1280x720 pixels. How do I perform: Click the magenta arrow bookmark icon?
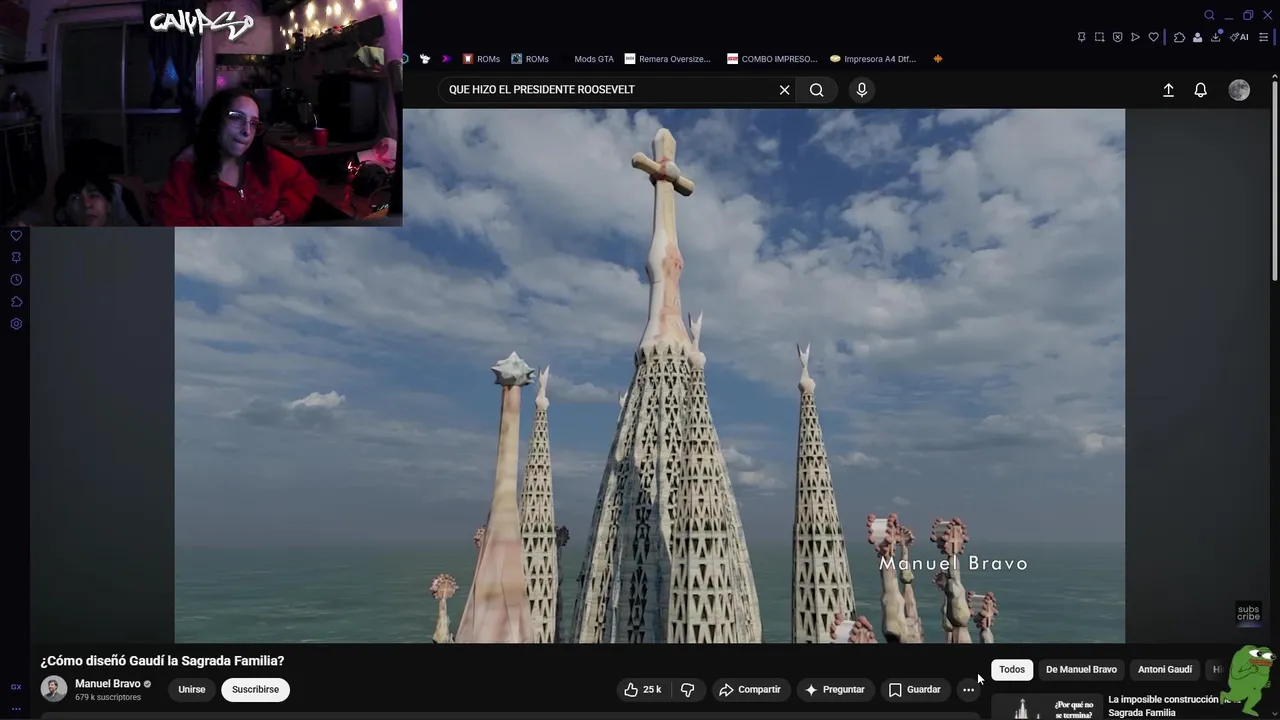(446, 59)
